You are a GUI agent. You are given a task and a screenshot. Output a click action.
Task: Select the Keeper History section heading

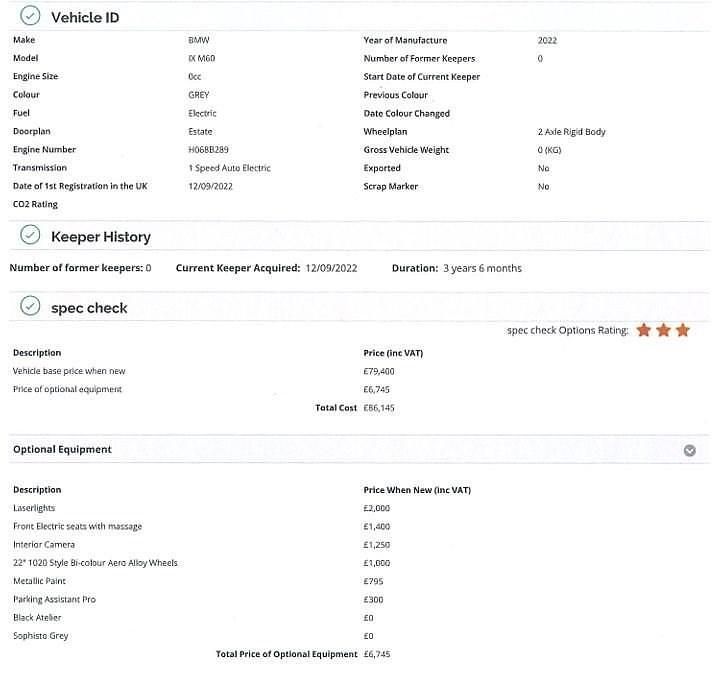(100, 237)
